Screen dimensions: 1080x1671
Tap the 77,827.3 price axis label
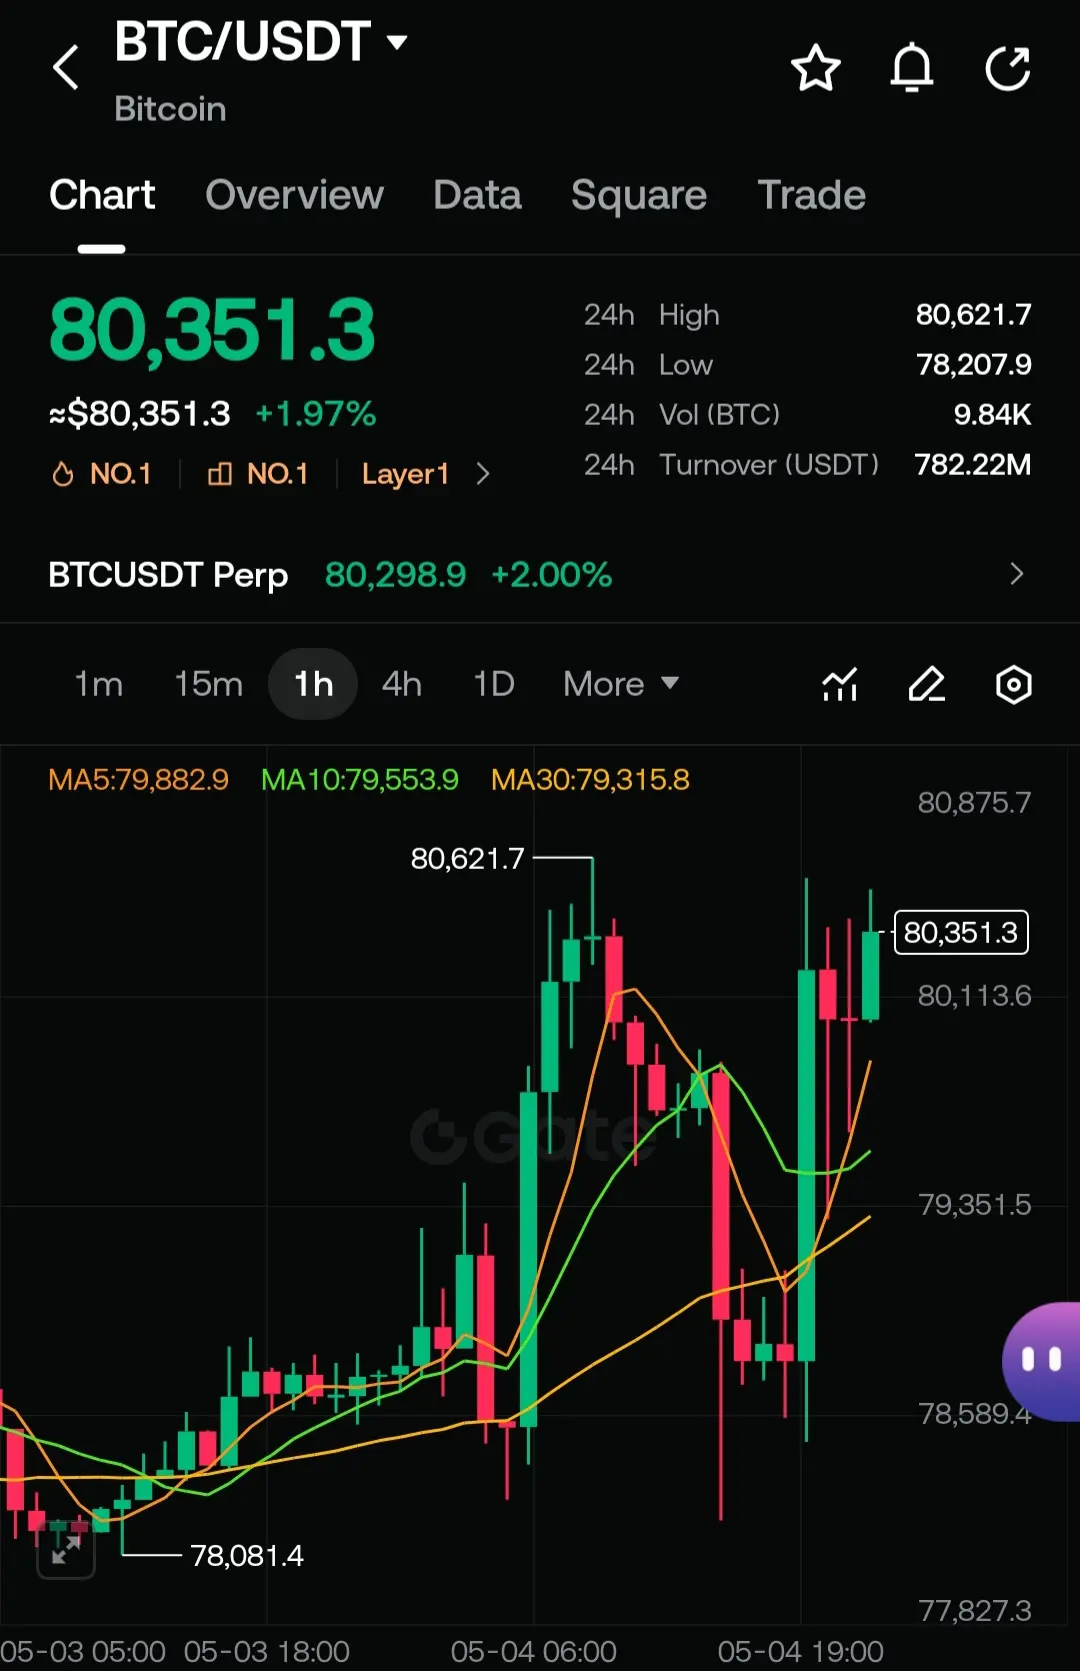pos(974,1611)
